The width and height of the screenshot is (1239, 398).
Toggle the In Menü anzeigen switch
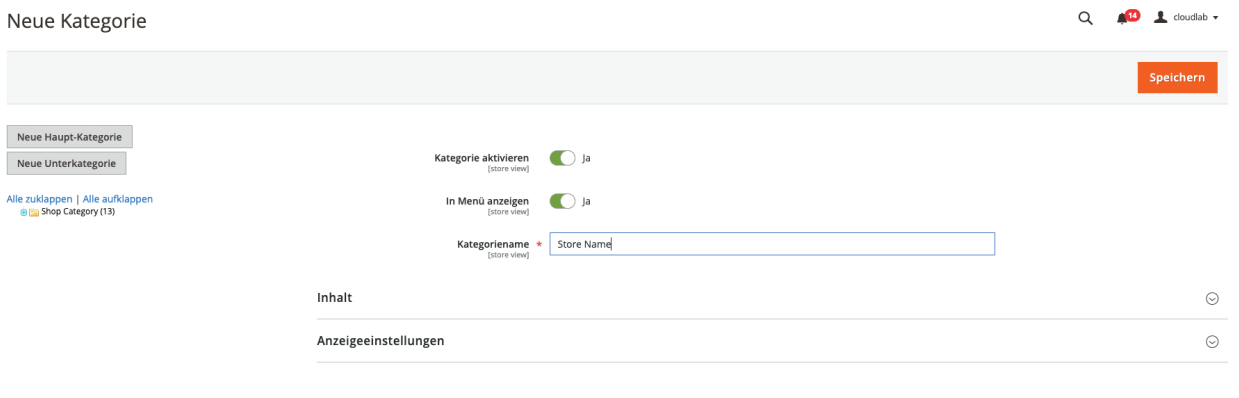(563, 201)
